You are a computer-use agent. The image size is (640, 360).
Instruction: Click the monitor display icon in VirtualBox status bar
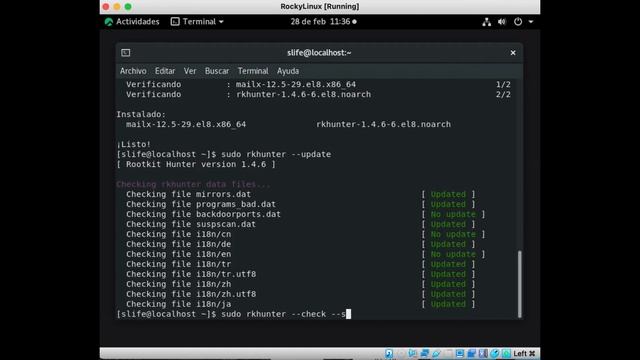460,353
